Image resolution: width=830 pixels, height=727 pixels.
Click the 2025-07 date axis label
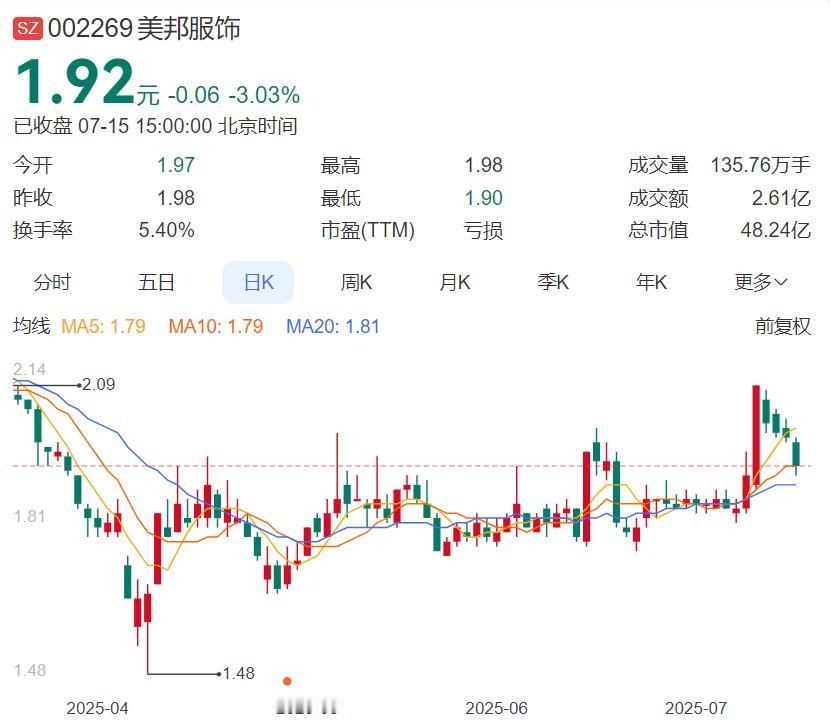(696, 708)
